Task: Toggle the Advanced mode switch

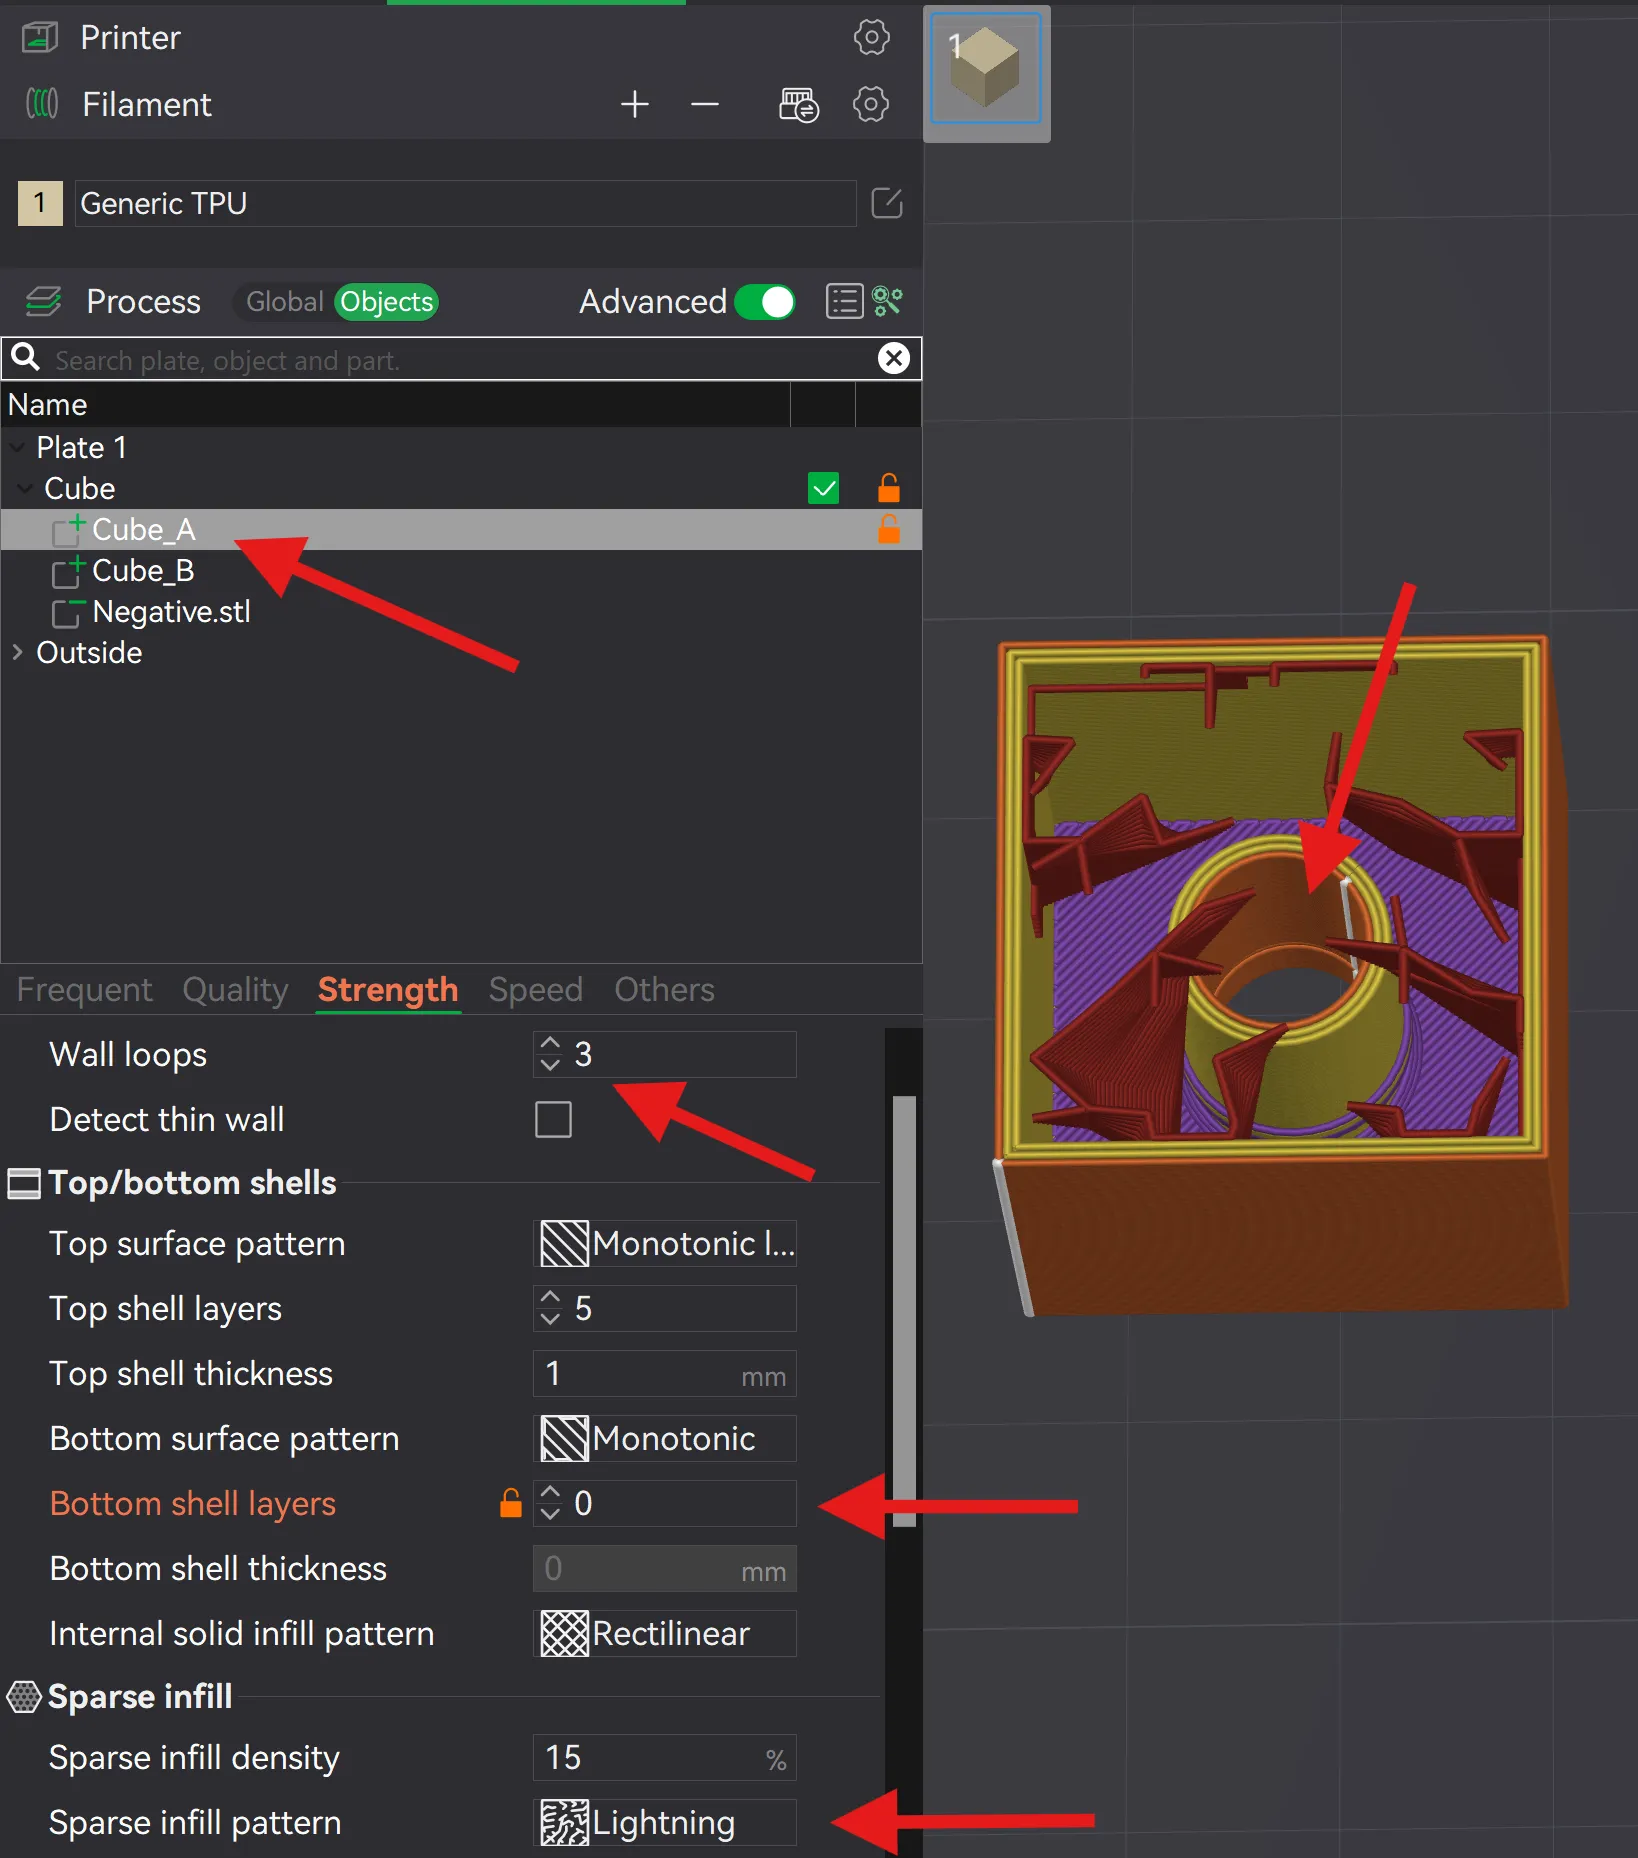Action: click(x=765, y=301)
